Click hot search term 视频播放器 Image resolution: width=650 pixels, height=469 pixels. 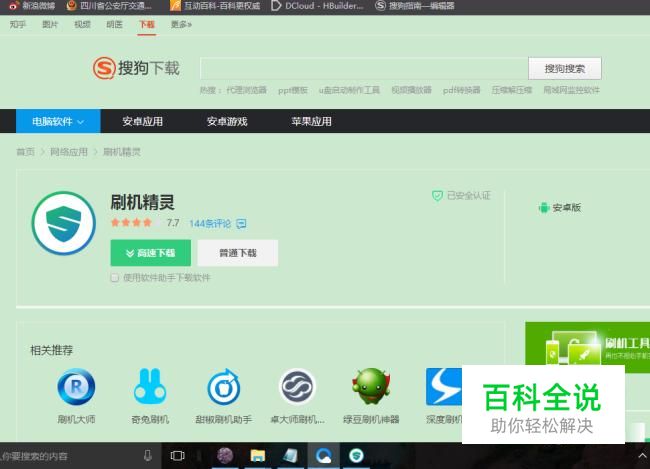pos(411,90)
